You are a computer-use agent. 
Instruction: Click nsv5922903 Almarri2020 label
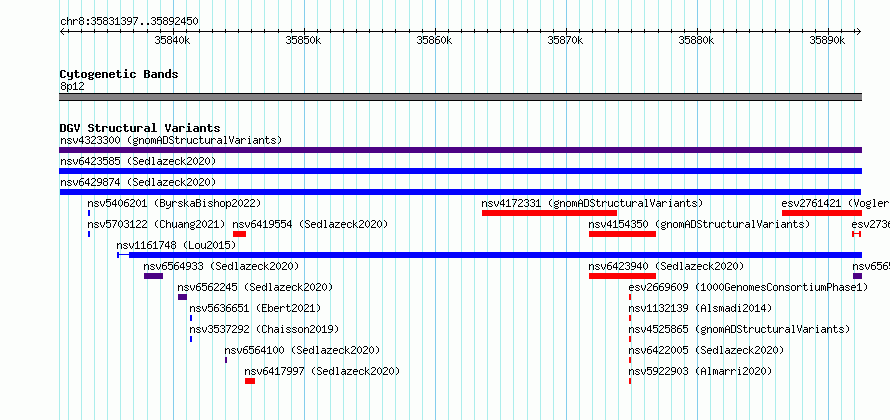click(x=700, y=371)
